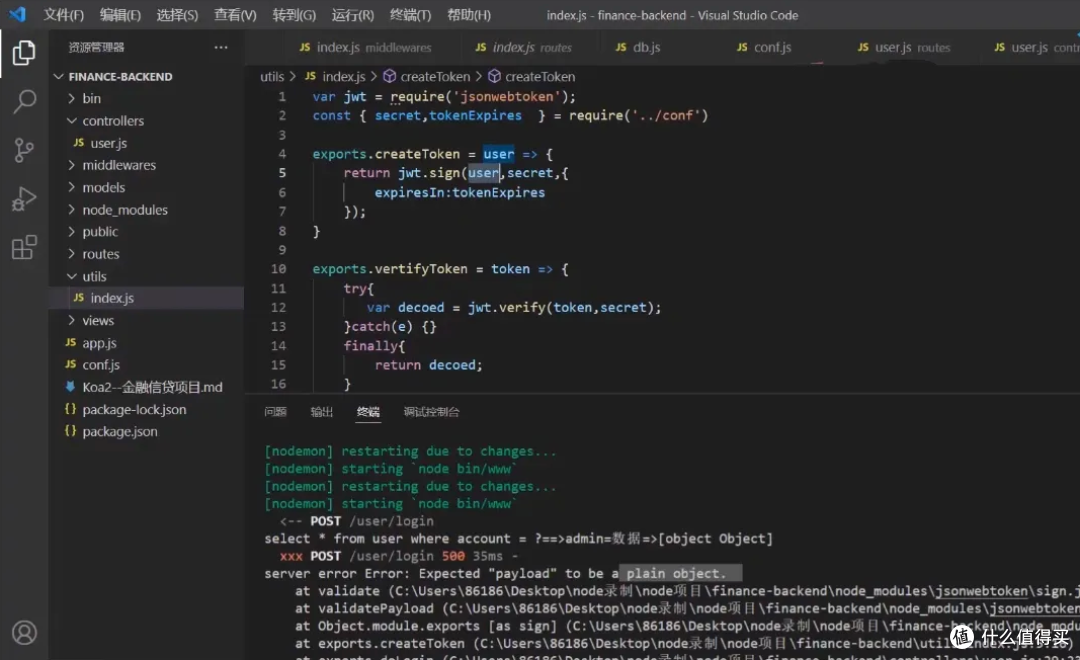The width and height of the screenshot is (1080, 660).
Task: Expand the models folder
Action: coord(71,187)
